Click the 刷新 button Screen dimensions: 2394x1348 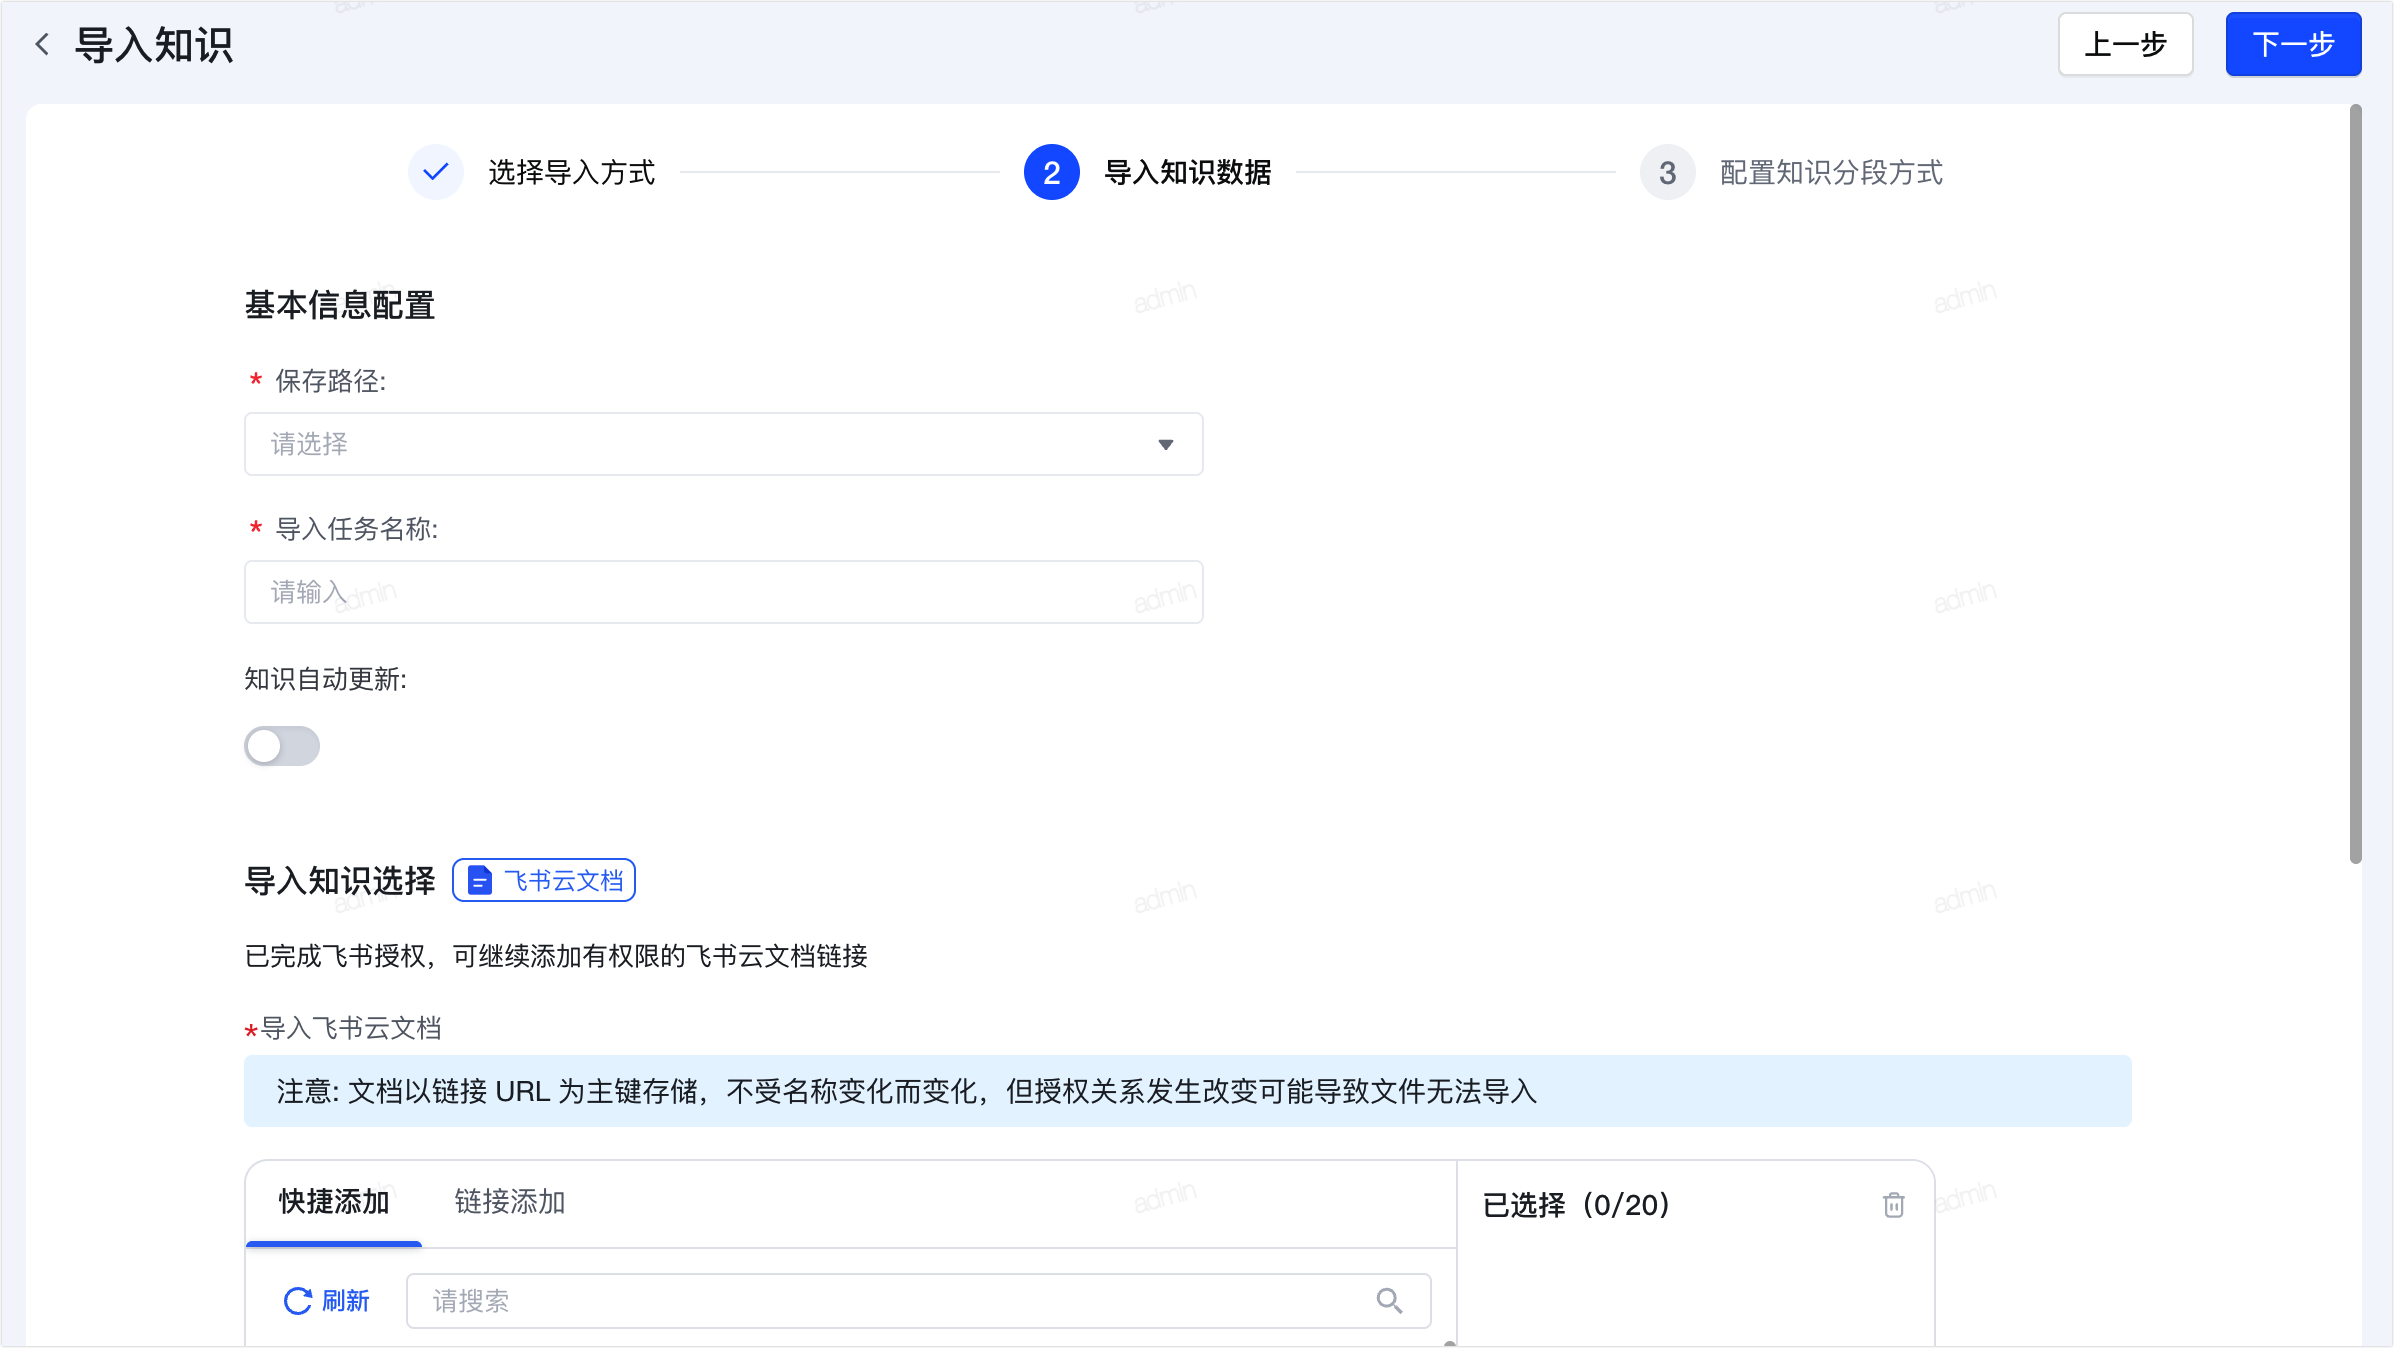coord(327,1301)
